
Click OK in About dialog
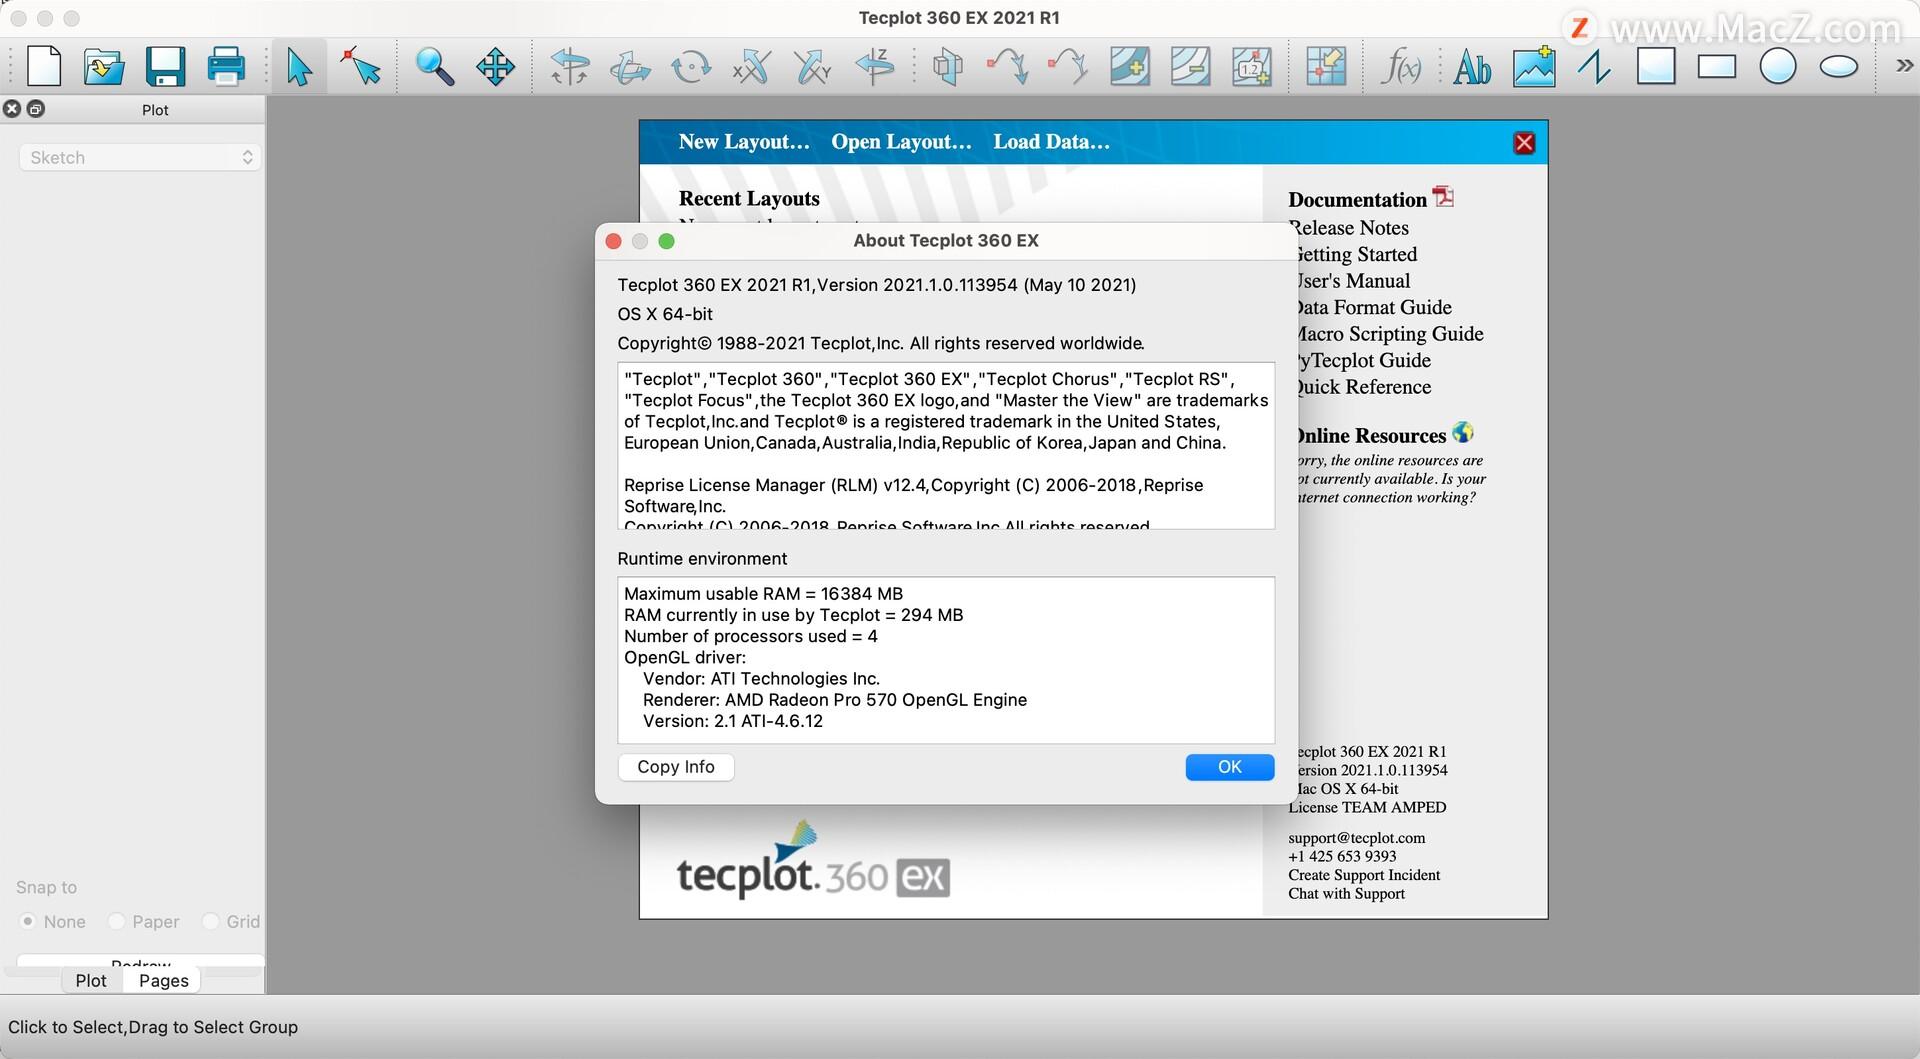point(1229,767)
